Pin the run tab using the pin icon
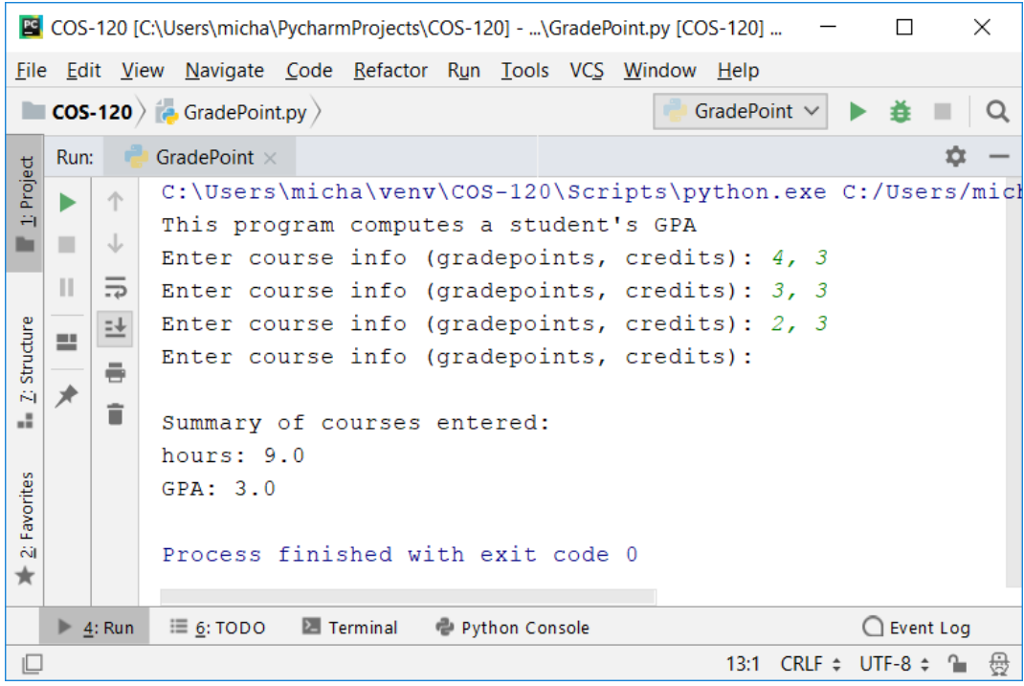 coord(67,396)
